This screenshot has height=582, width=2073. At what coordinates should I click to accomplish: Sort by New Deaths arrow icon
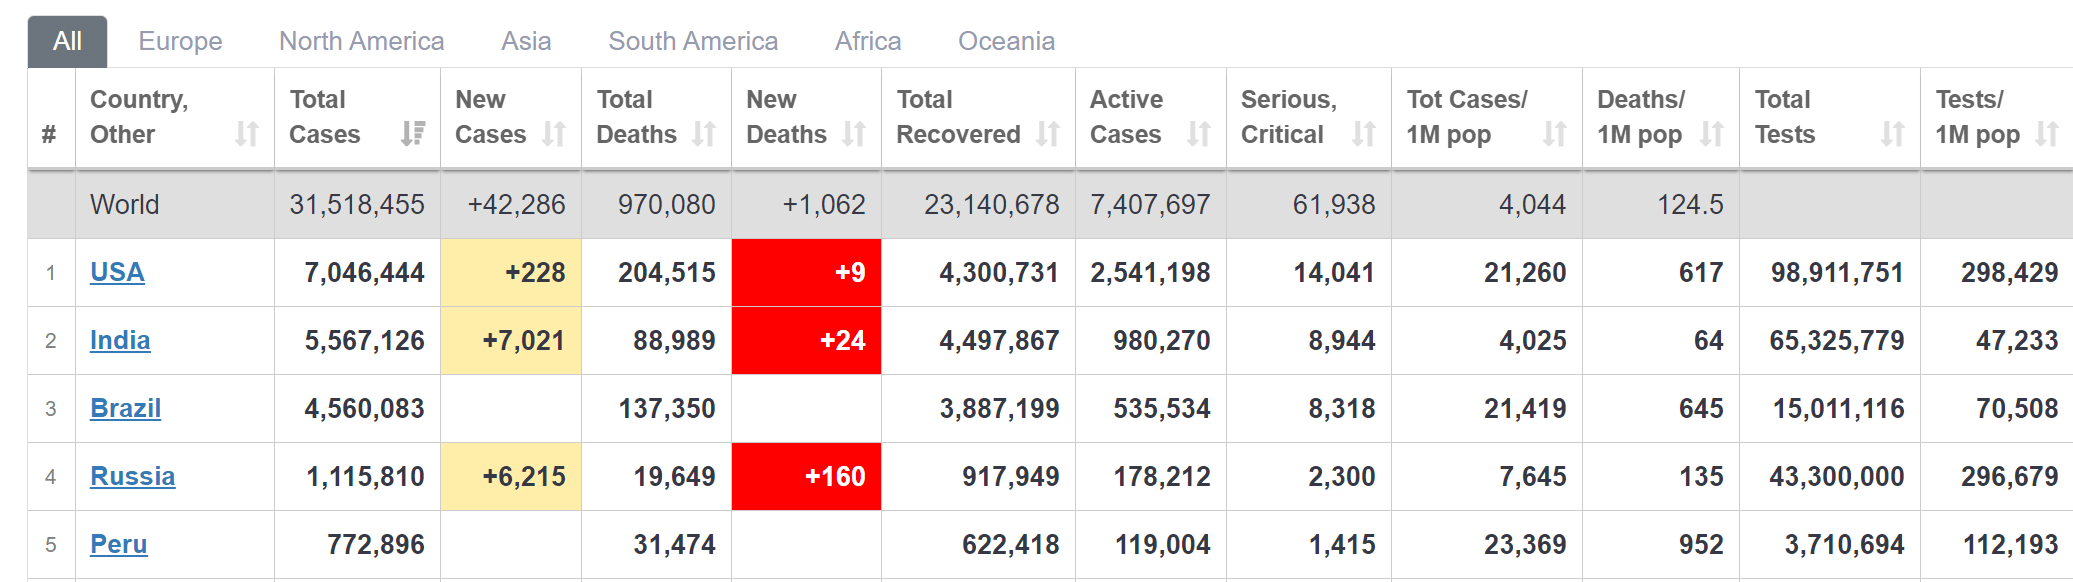(853, 134)
